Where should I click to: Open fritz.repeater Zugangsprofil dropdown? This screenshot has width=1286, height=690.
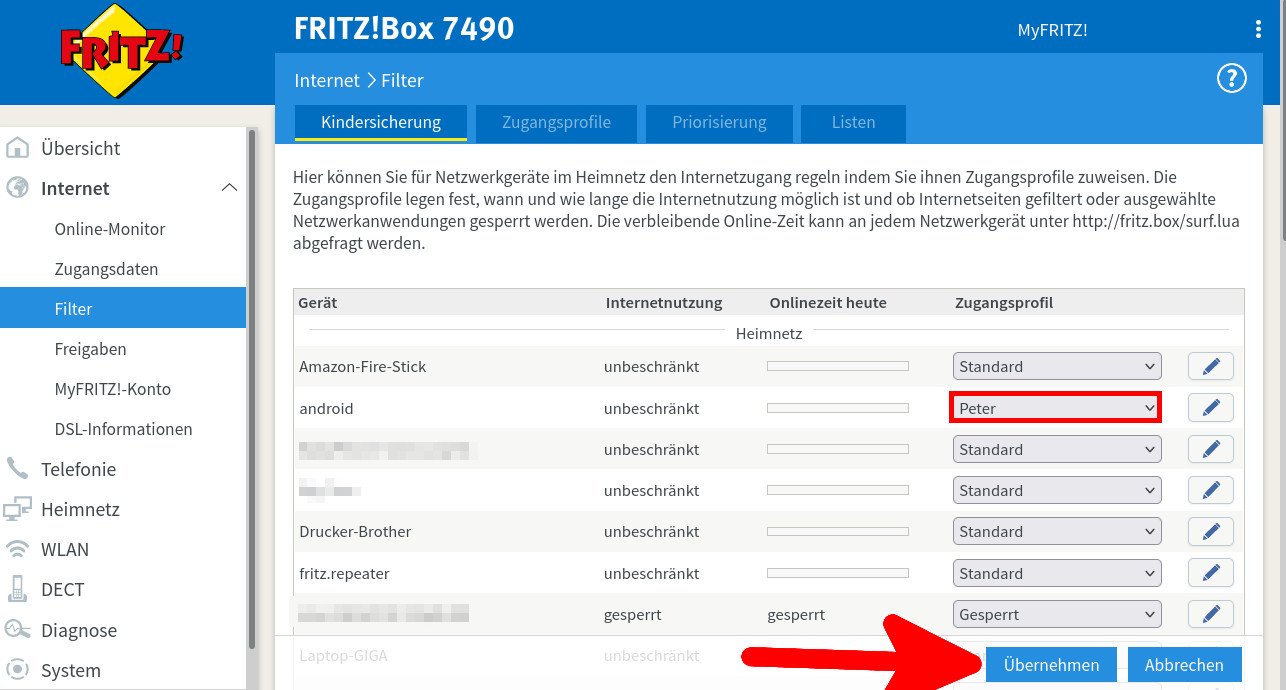pyautogui.click(x=1057, y=574)
